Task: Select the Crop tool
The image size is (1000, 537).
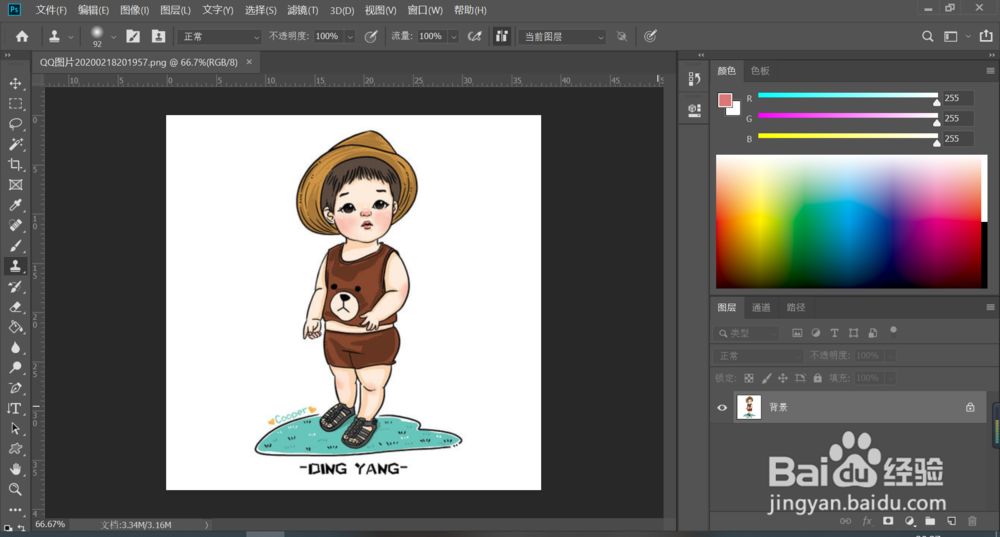Action: [15, 165]
